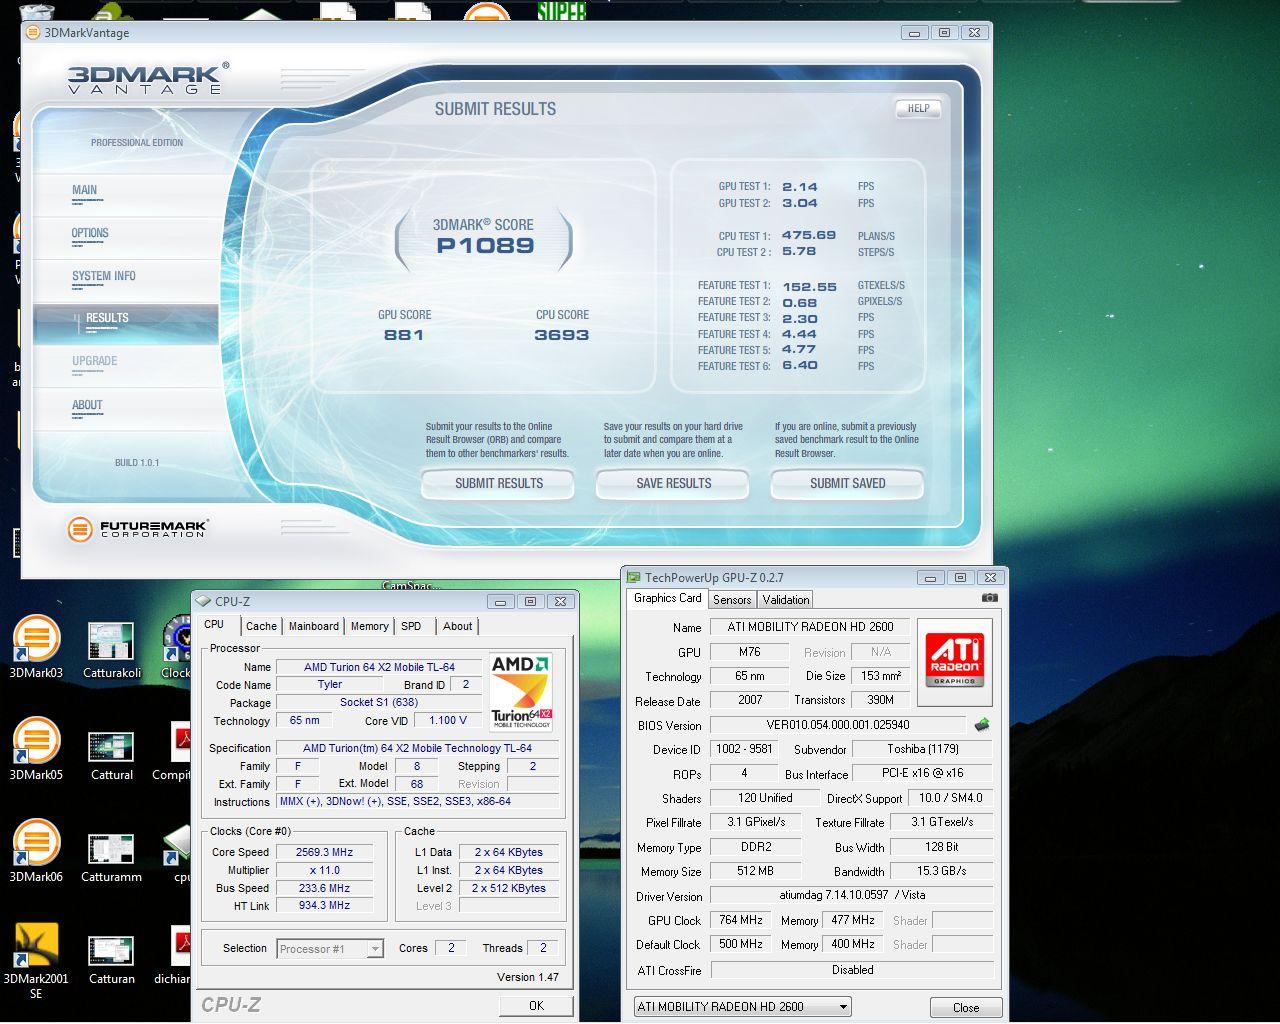Click the Memory Size 512 MB value
Image resolution: width=1280 pixels, height=1024 pixels.
[x=755, y=871]
